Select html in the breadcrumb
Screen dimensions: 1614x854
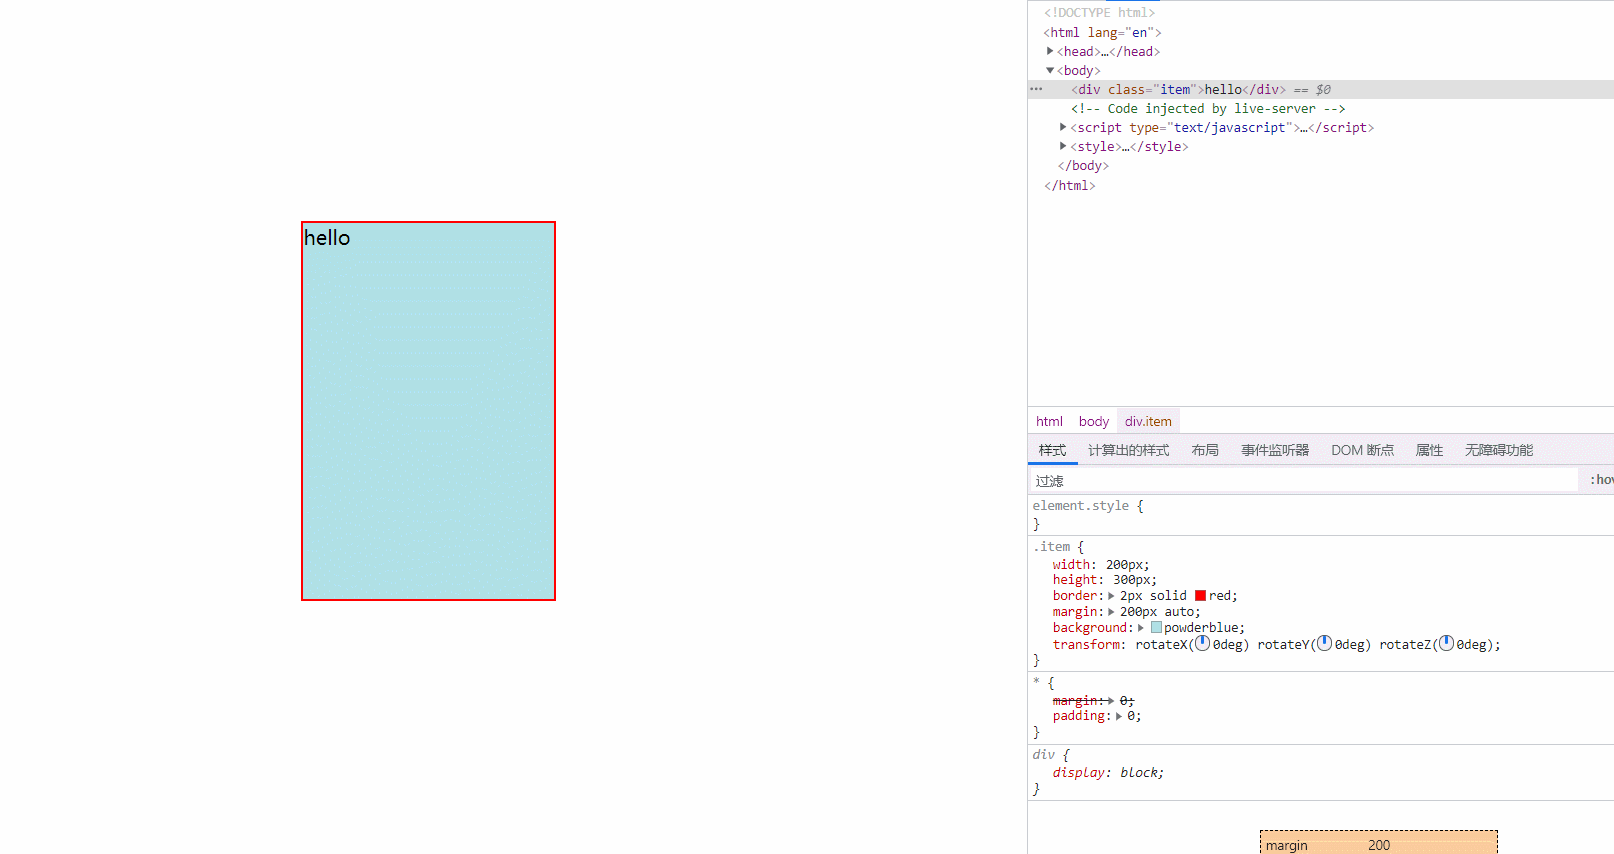tap(1049, 421)
